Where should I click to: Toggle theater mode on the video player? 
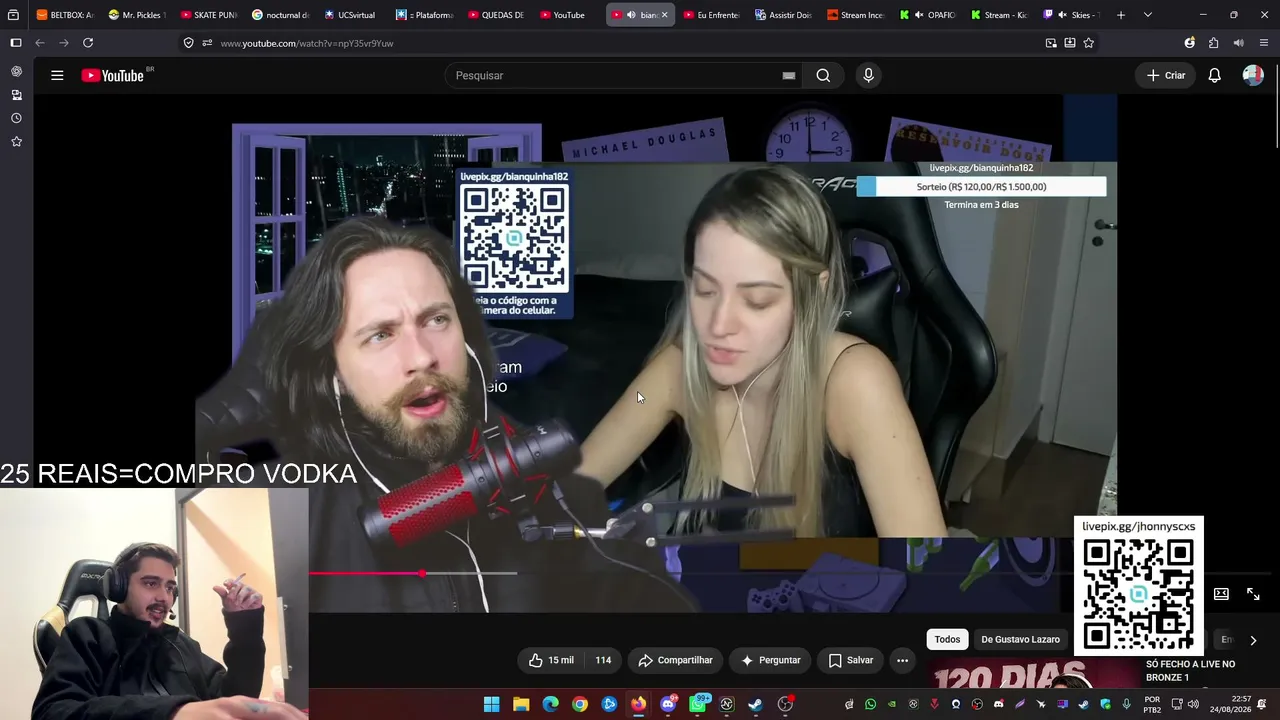coord(1221,594)
